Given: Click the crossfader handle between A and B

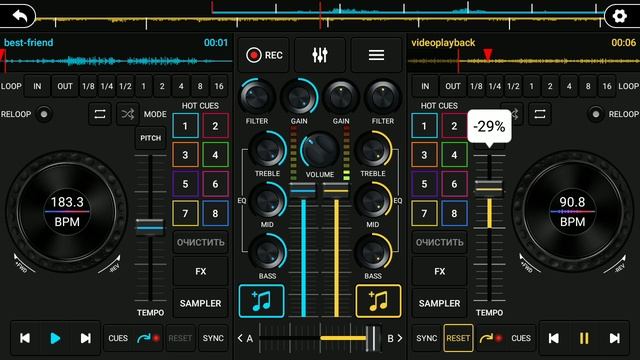Looking at the screenshot, I should click(x=373, y=338).
